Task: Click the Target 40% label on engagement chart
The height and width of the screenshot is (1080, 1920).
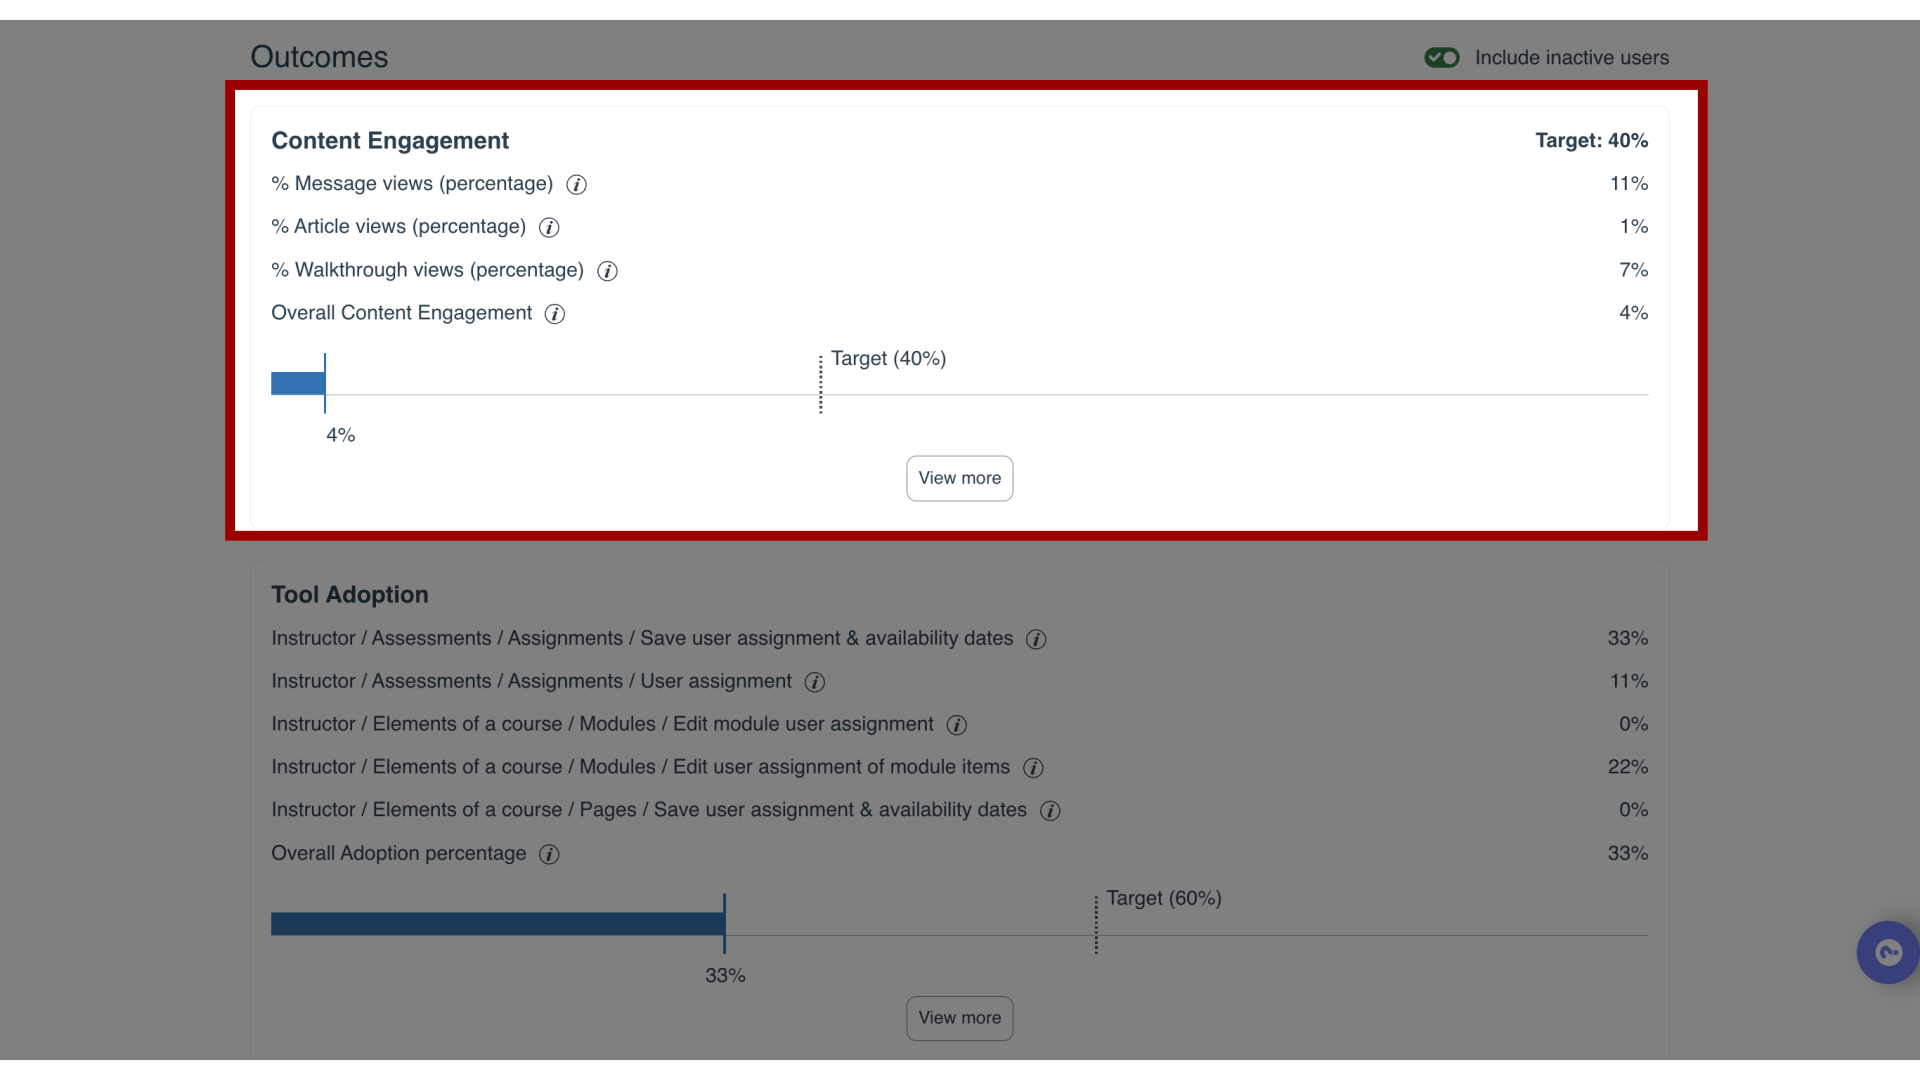Action: point(889,357)
